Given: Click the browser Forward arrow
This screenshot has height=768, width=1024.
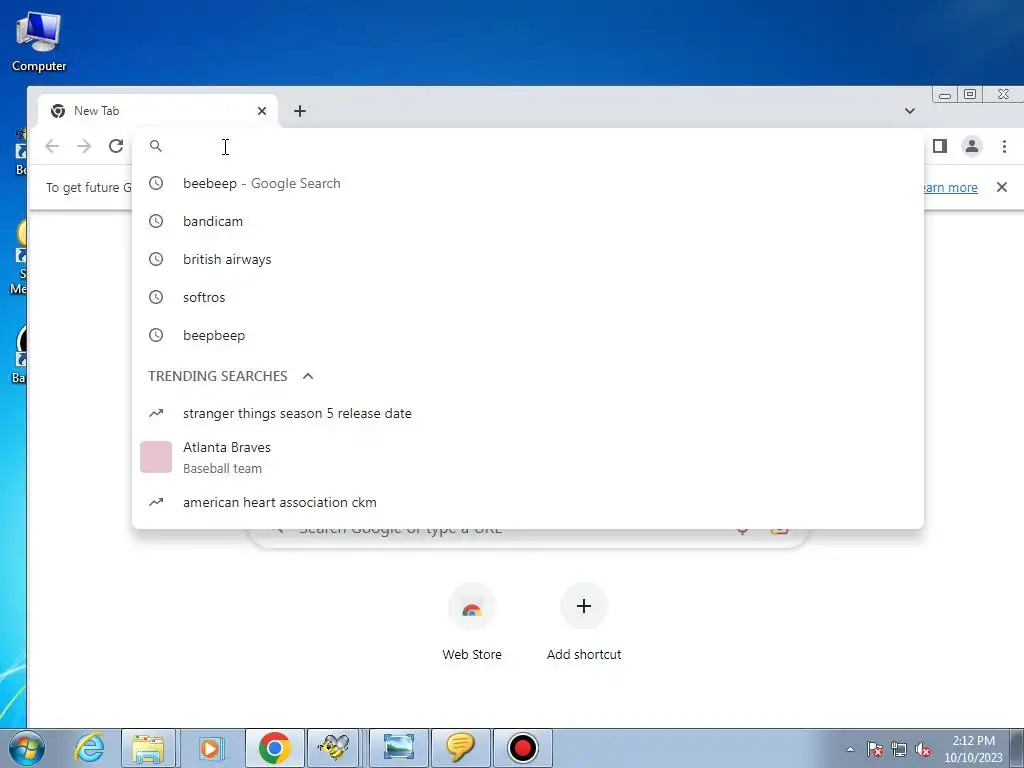Looking at the screenshot, I should tap(84, 146).
